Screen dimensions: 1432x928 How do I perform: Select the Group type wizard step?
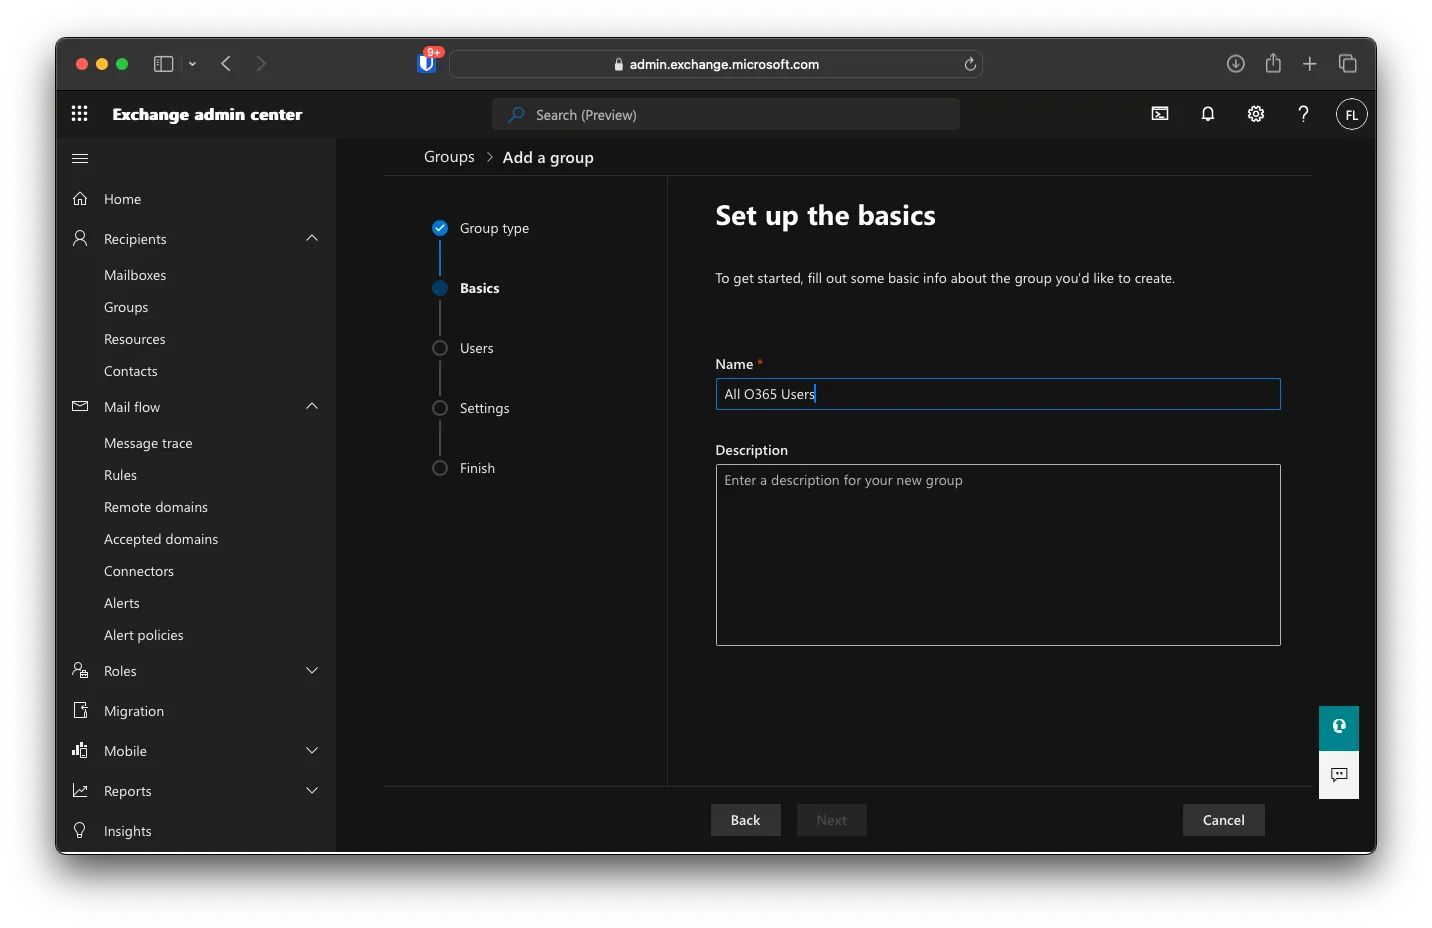(x=481, y=228)
